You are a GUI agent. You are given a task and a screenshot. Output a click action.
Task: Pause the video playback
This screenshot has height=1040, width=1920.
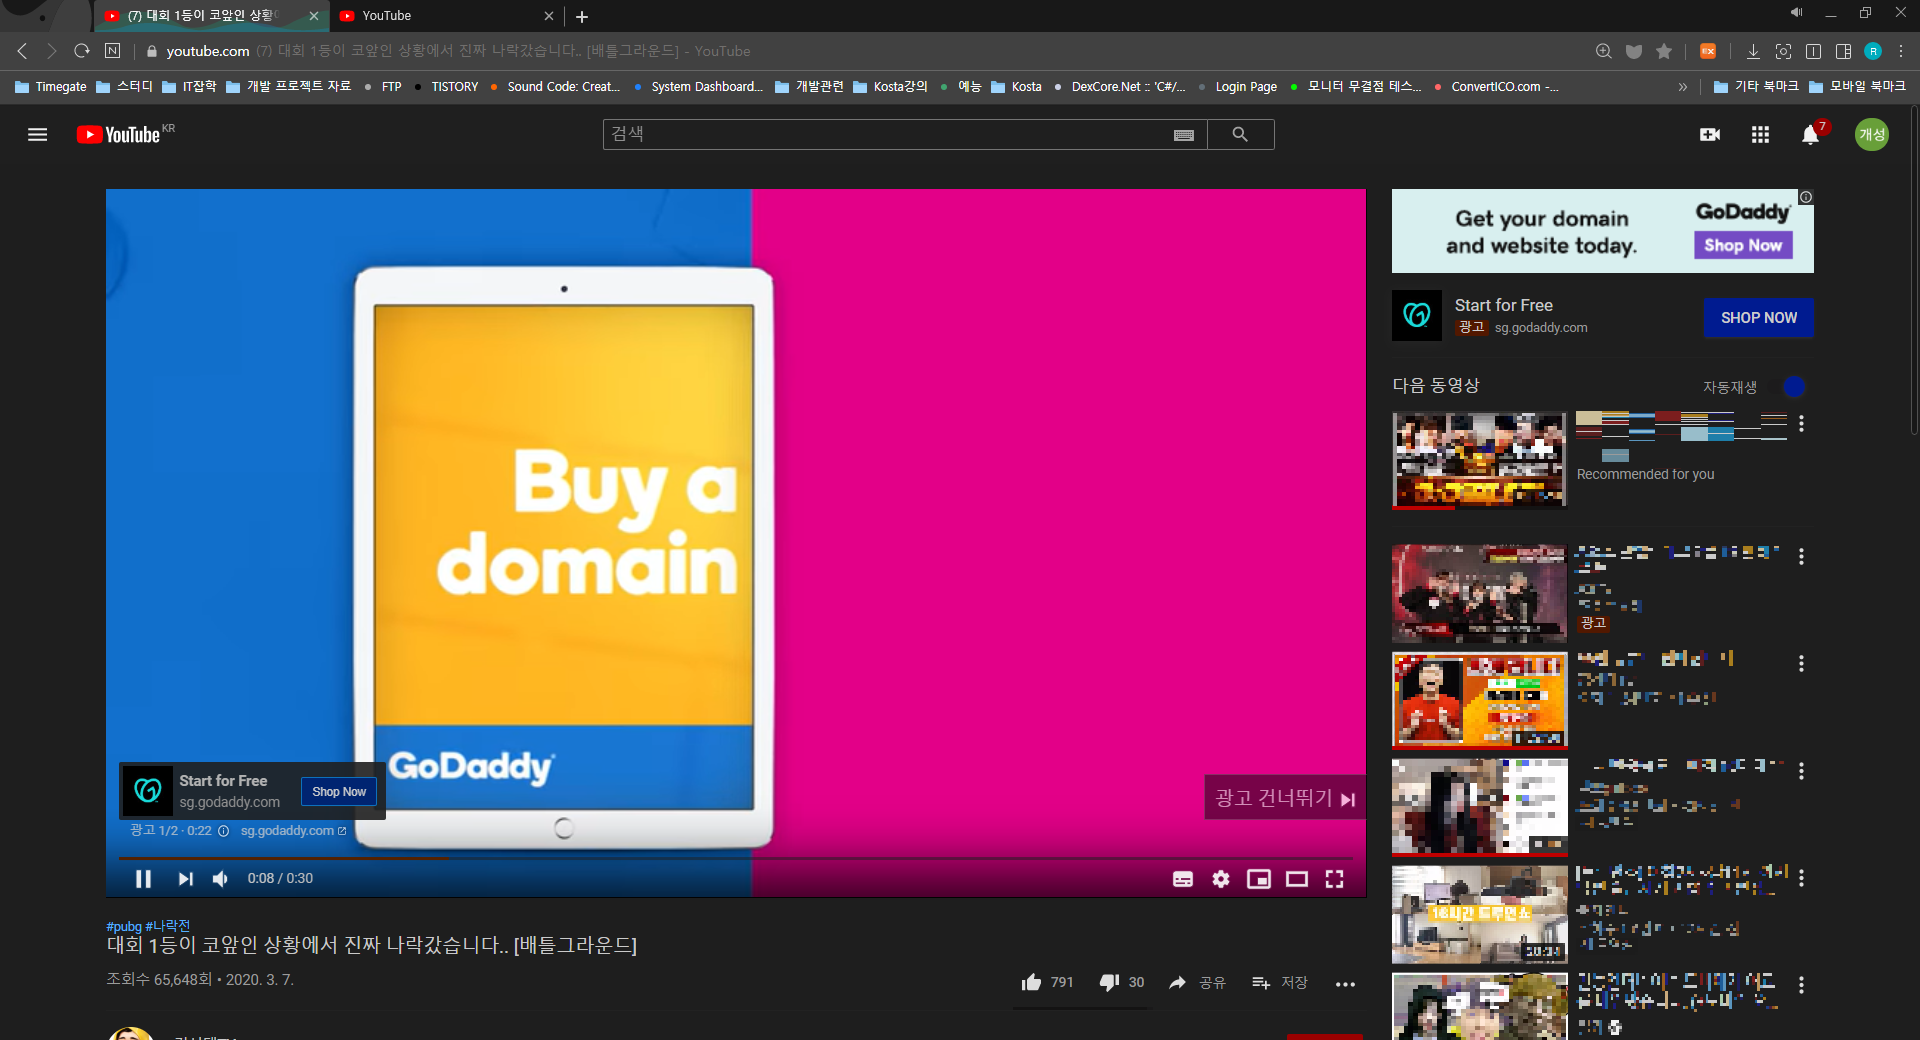point(143,879)
